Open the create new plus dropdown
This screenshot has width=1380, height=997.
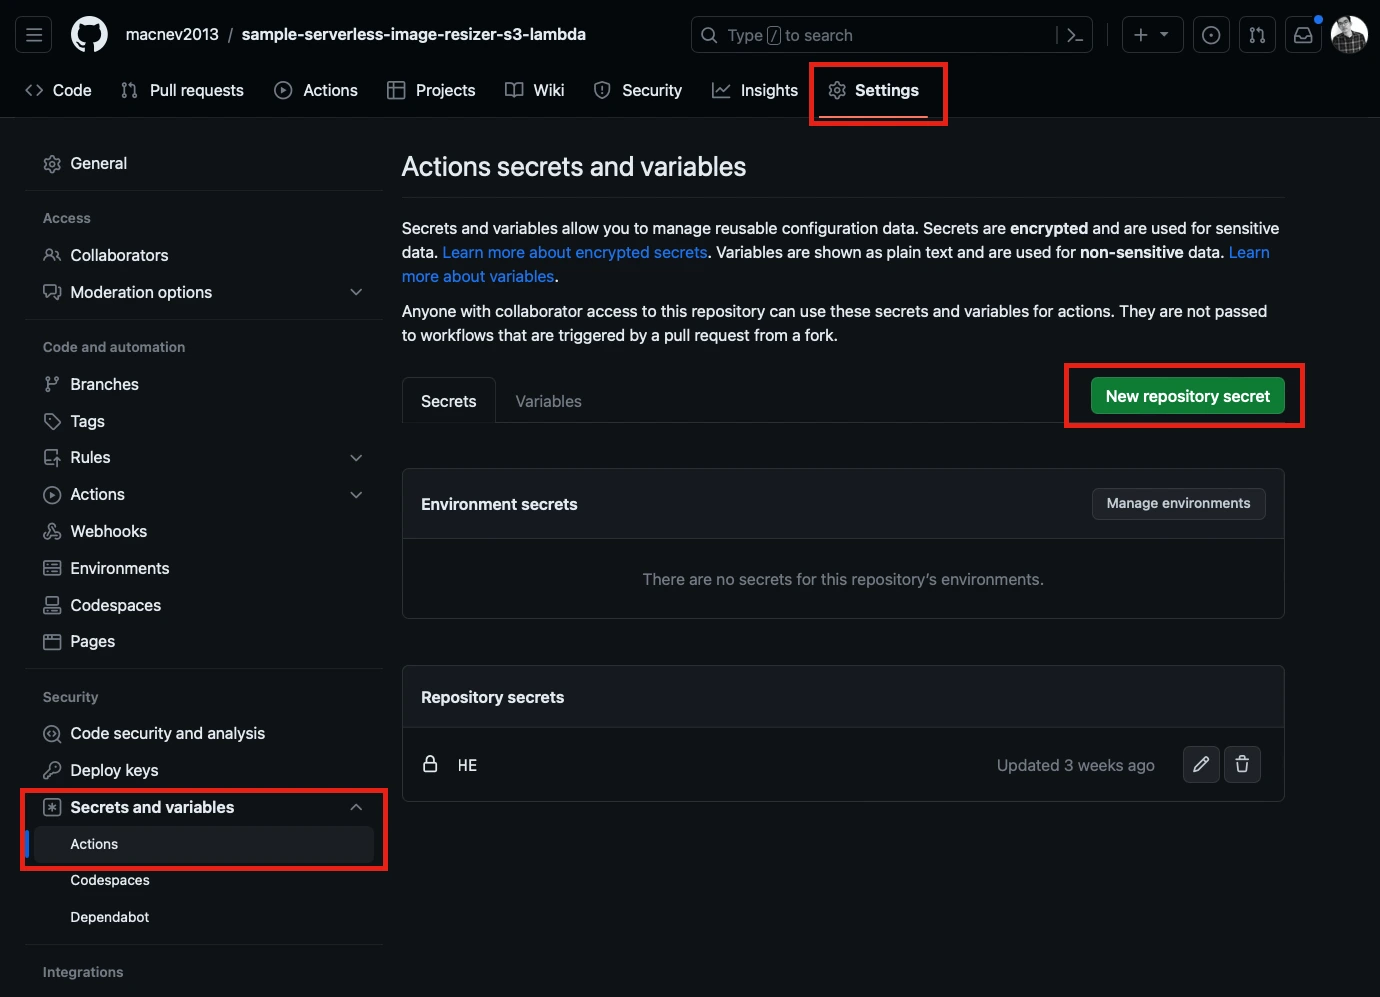tap(1152, 35)
